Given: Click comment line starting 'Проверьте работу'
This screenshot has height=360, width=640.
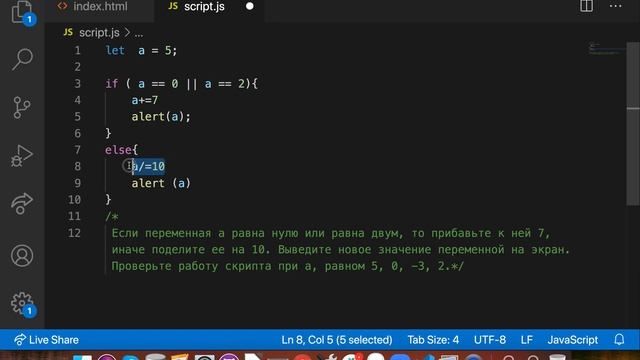Looking at the screenshot, I should [x=288, y=266].
